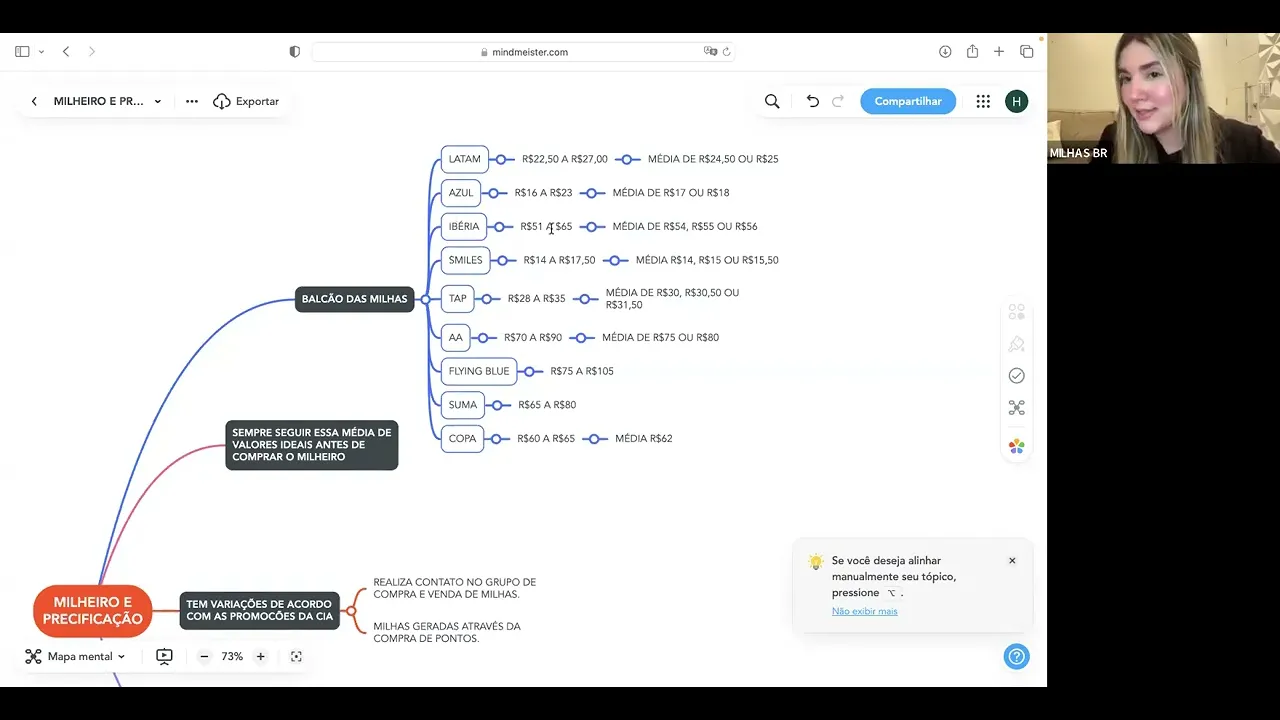Zoom in with plus button
Screen dimensions: 1280x720
[260, 657]
